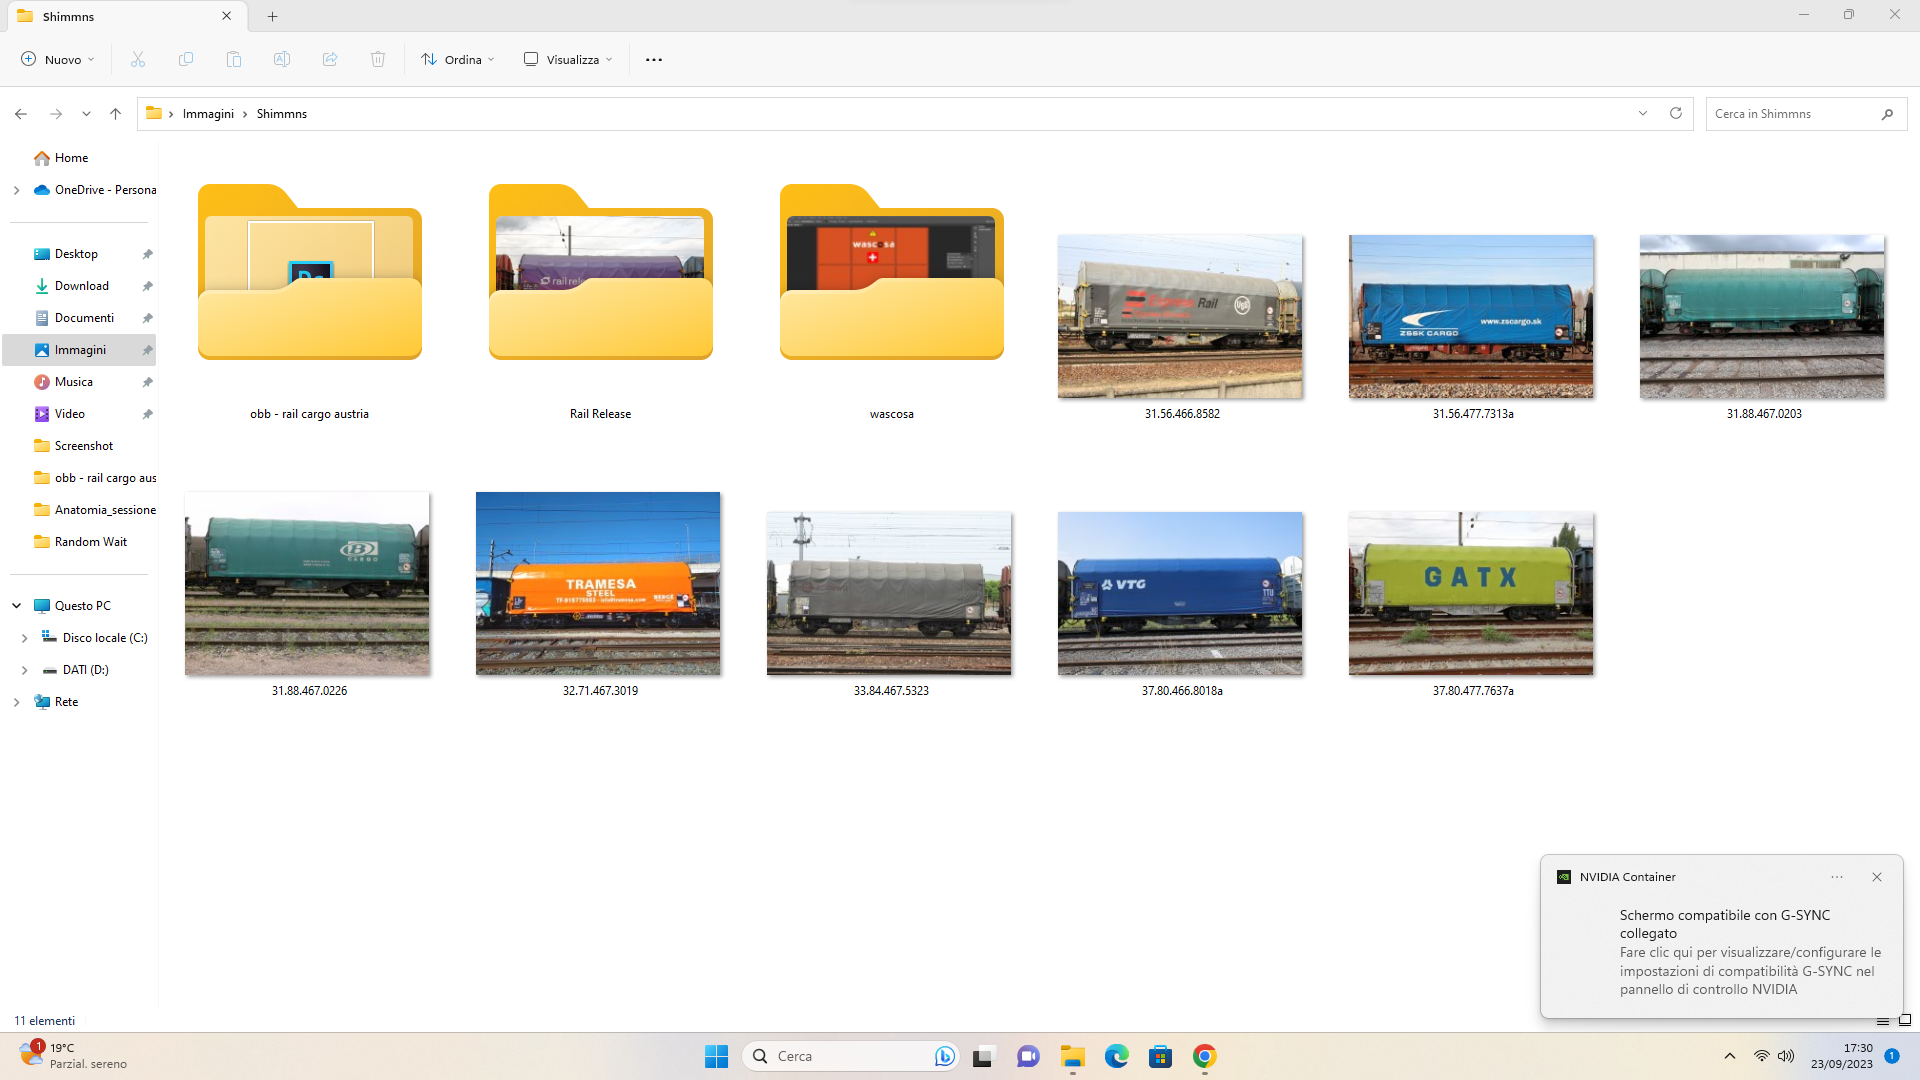Click the search magnifier icon
Viewport: 1920px width, 1080px height.
(1887, 114)
